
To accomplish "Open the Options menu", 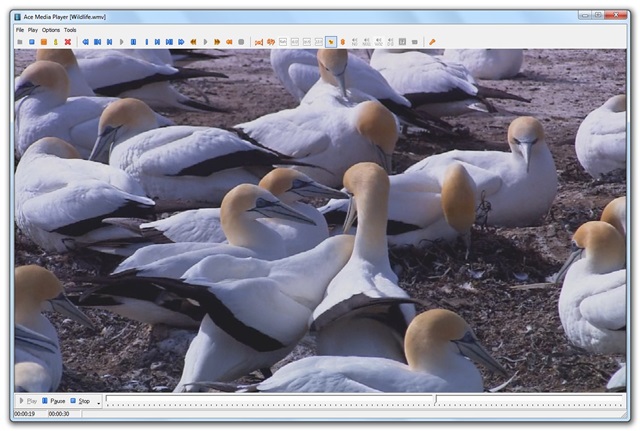I will [51, 30].
